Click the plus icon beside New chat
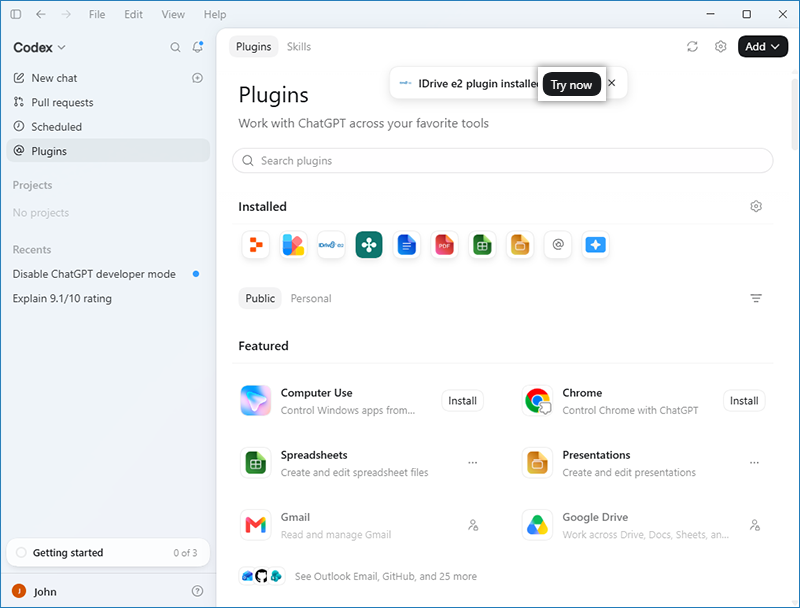Image resolution: width=800 pixels, height=608 pixels. pos(197,78)
